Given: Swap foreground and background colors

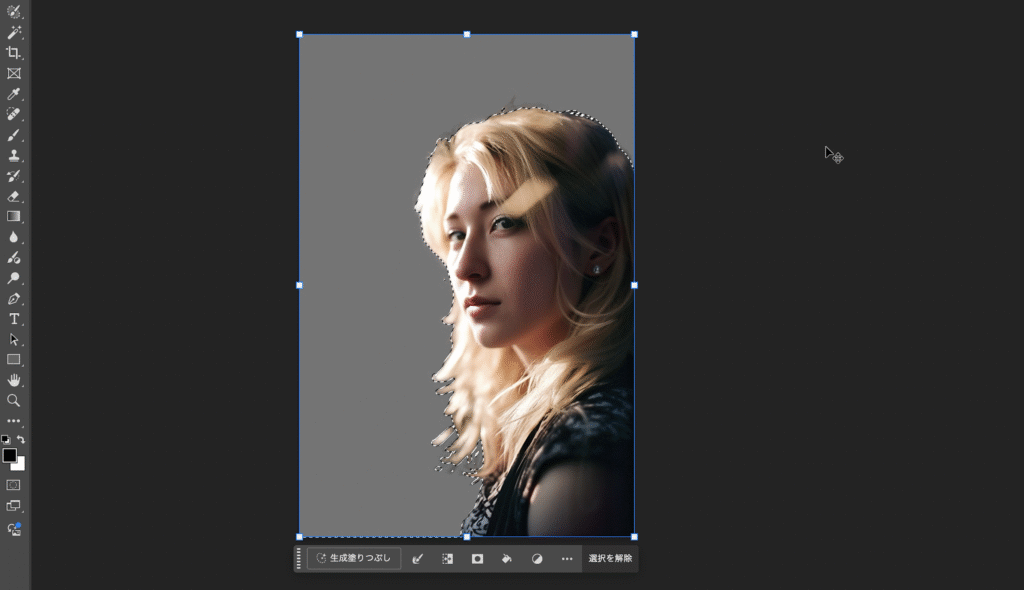Looking at the screenshot, I should tap(21, 439).
